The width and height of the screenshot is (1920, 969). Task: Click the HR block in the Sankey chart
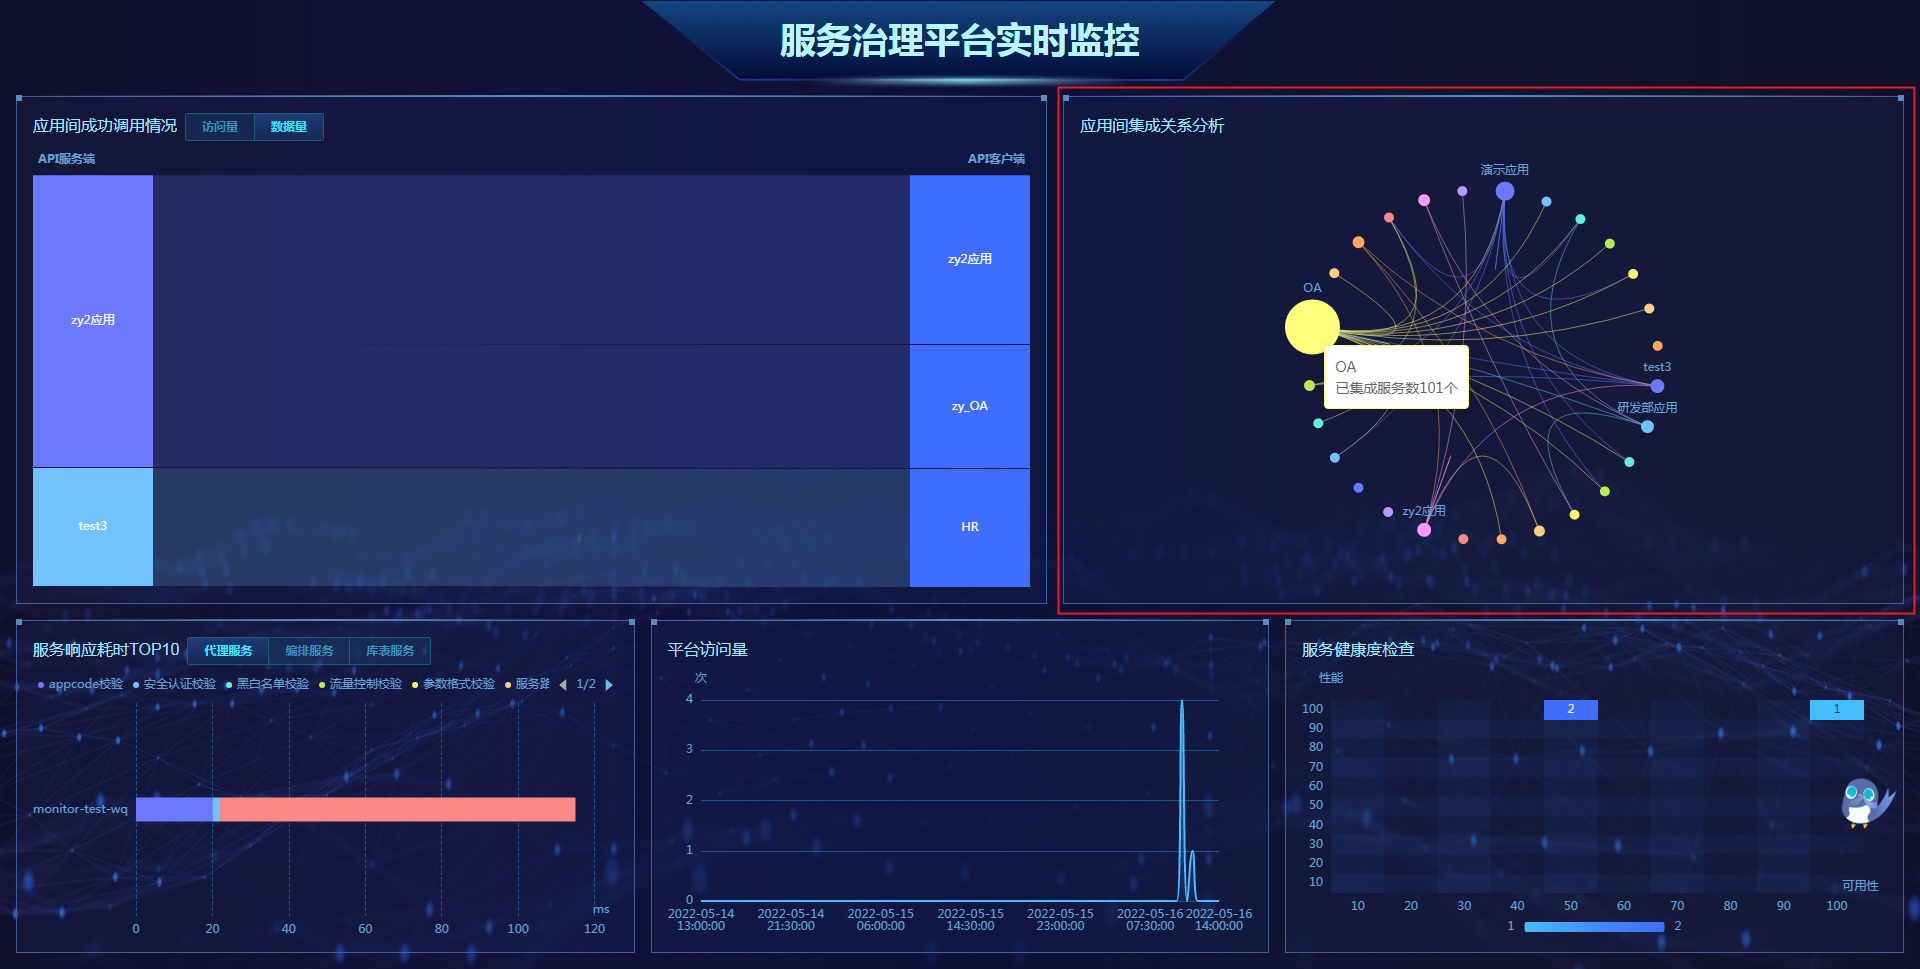tap(968, 527)
